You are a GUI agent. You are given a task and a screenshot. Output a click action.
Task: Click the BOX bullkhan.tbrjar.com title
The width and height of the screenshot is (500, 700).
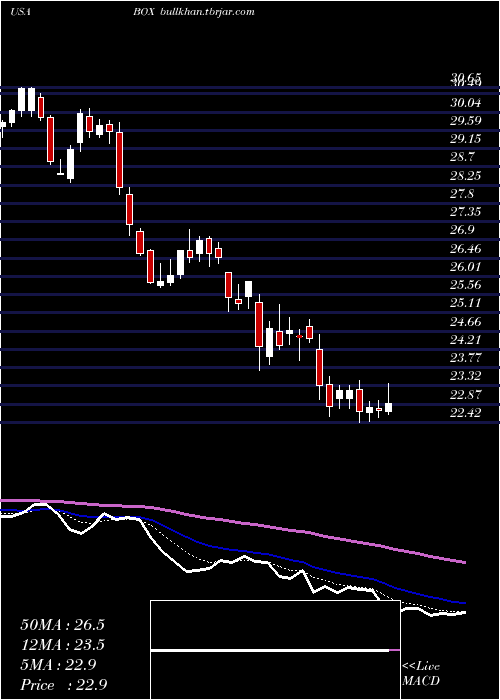[x=193, y=12]
